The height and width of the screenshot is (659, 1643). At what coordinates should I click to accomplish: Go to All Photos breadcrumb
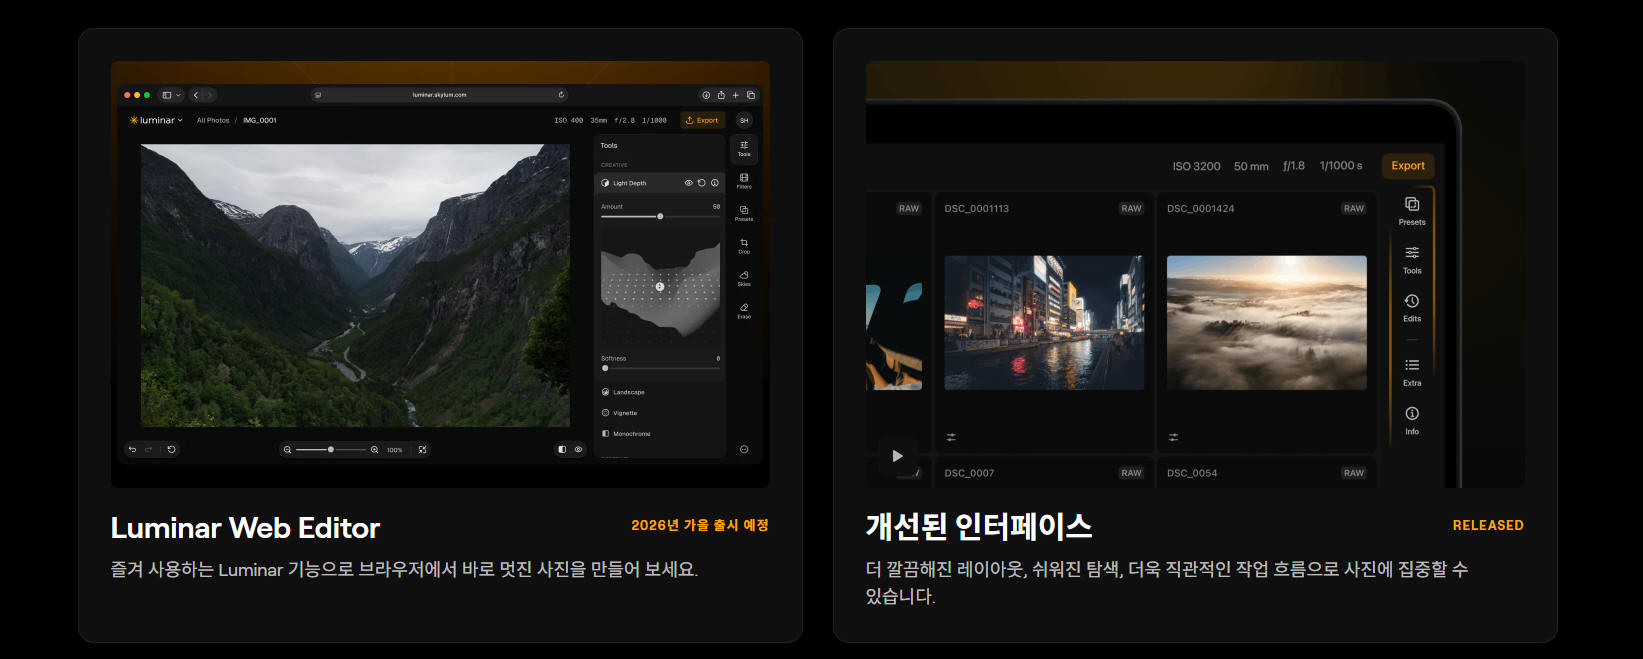point(213,120)
